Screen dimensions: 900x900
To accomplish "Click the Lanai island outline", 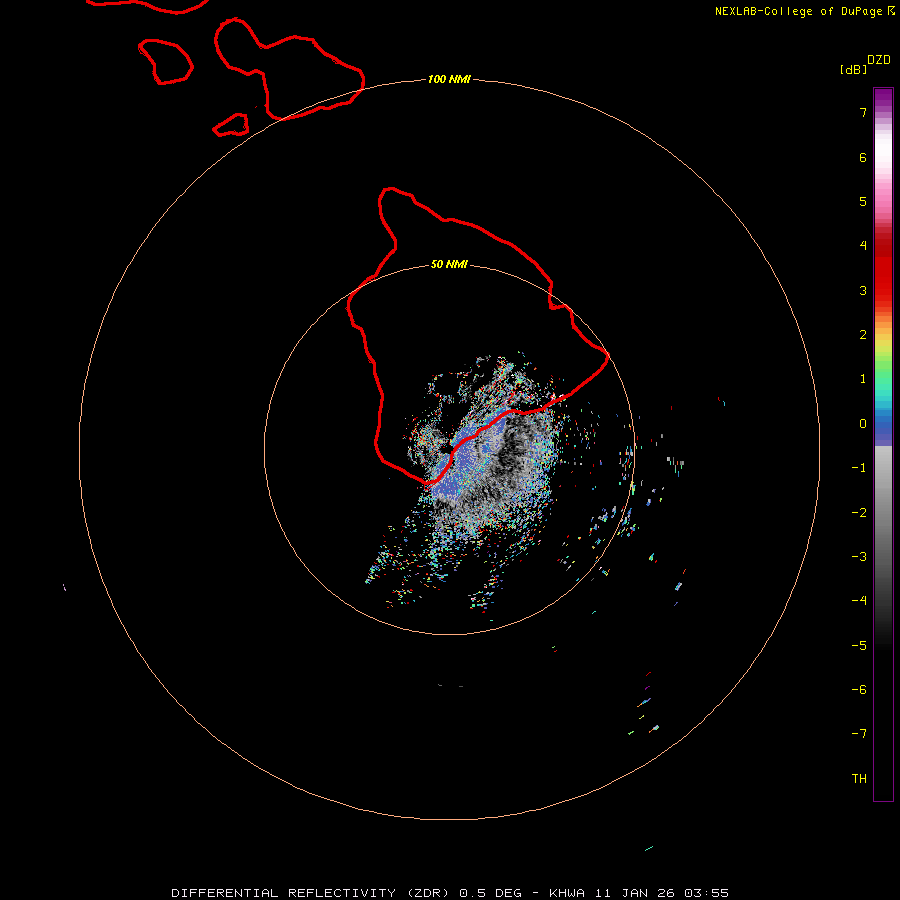I will coord(165,62).
